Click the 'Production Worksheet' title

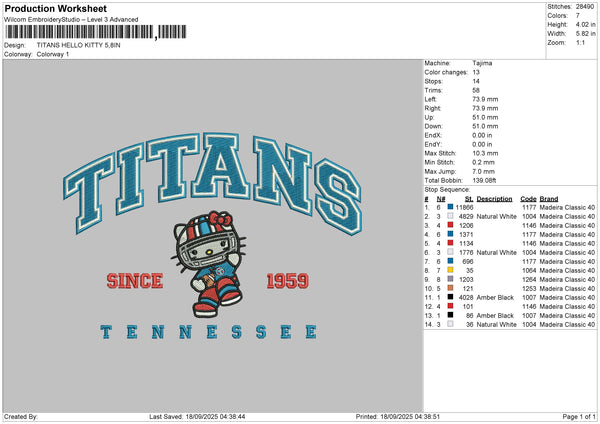click(56, 8)
